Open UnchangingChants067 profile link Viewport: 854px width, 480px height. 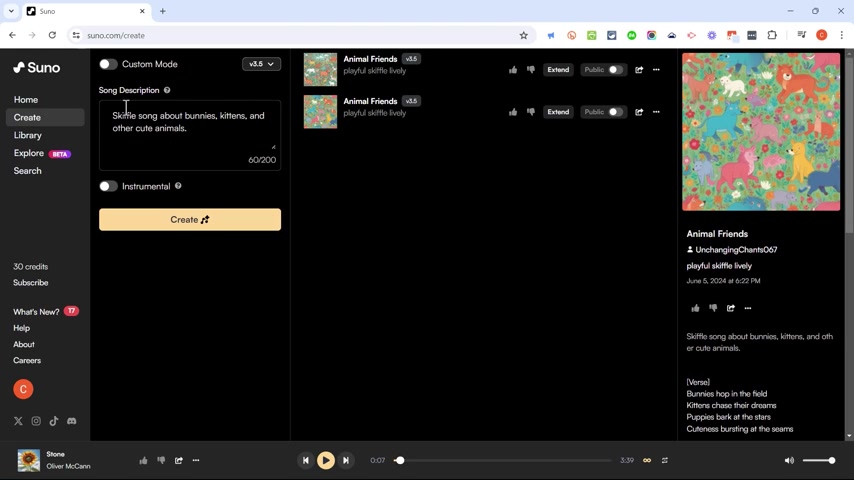[736, 250]
